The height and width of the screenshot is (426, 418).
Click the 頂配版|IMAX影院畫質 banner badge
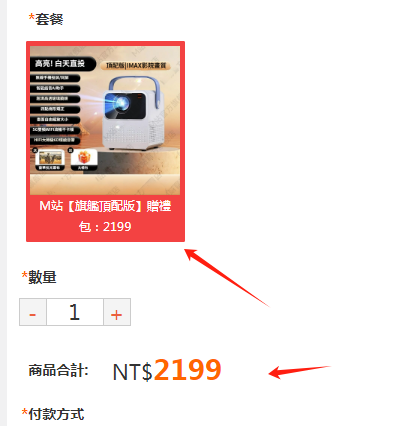pos(136,65)
